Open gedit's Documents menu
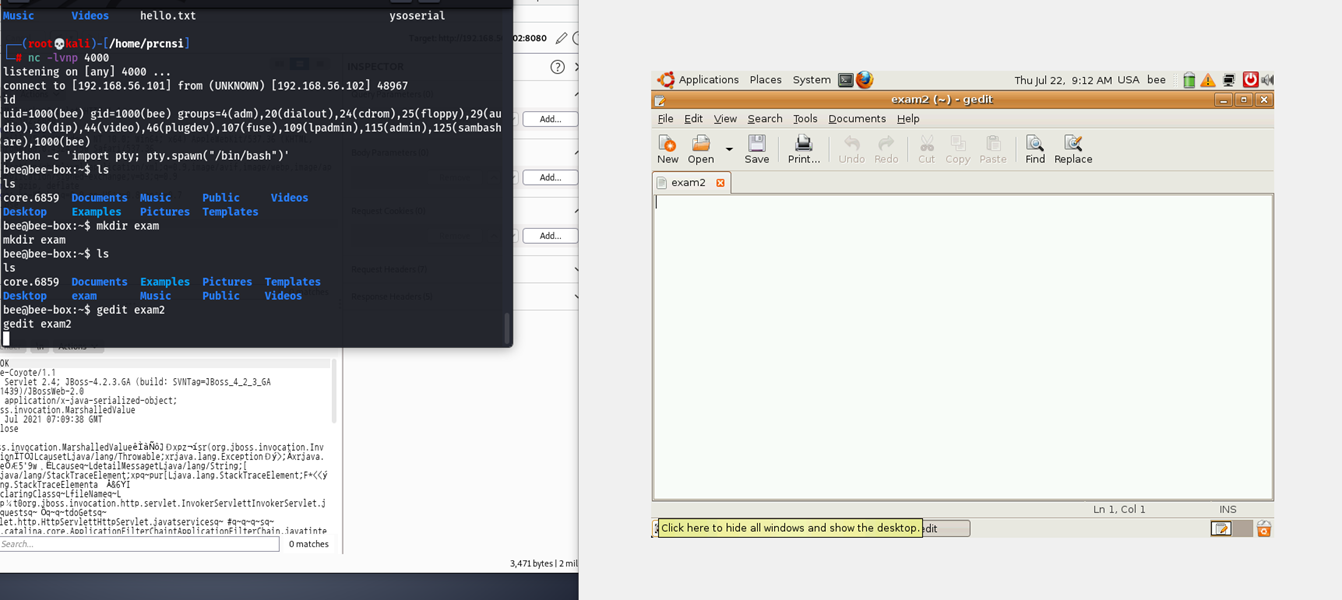The image size is (1342, 600). pyautogui.click(x=857, y=118)
